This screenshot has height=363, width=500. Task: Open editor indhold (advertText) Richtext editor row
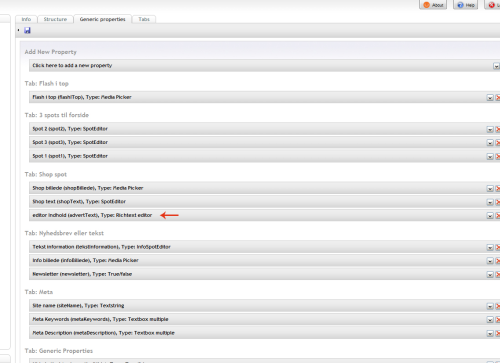264,215
